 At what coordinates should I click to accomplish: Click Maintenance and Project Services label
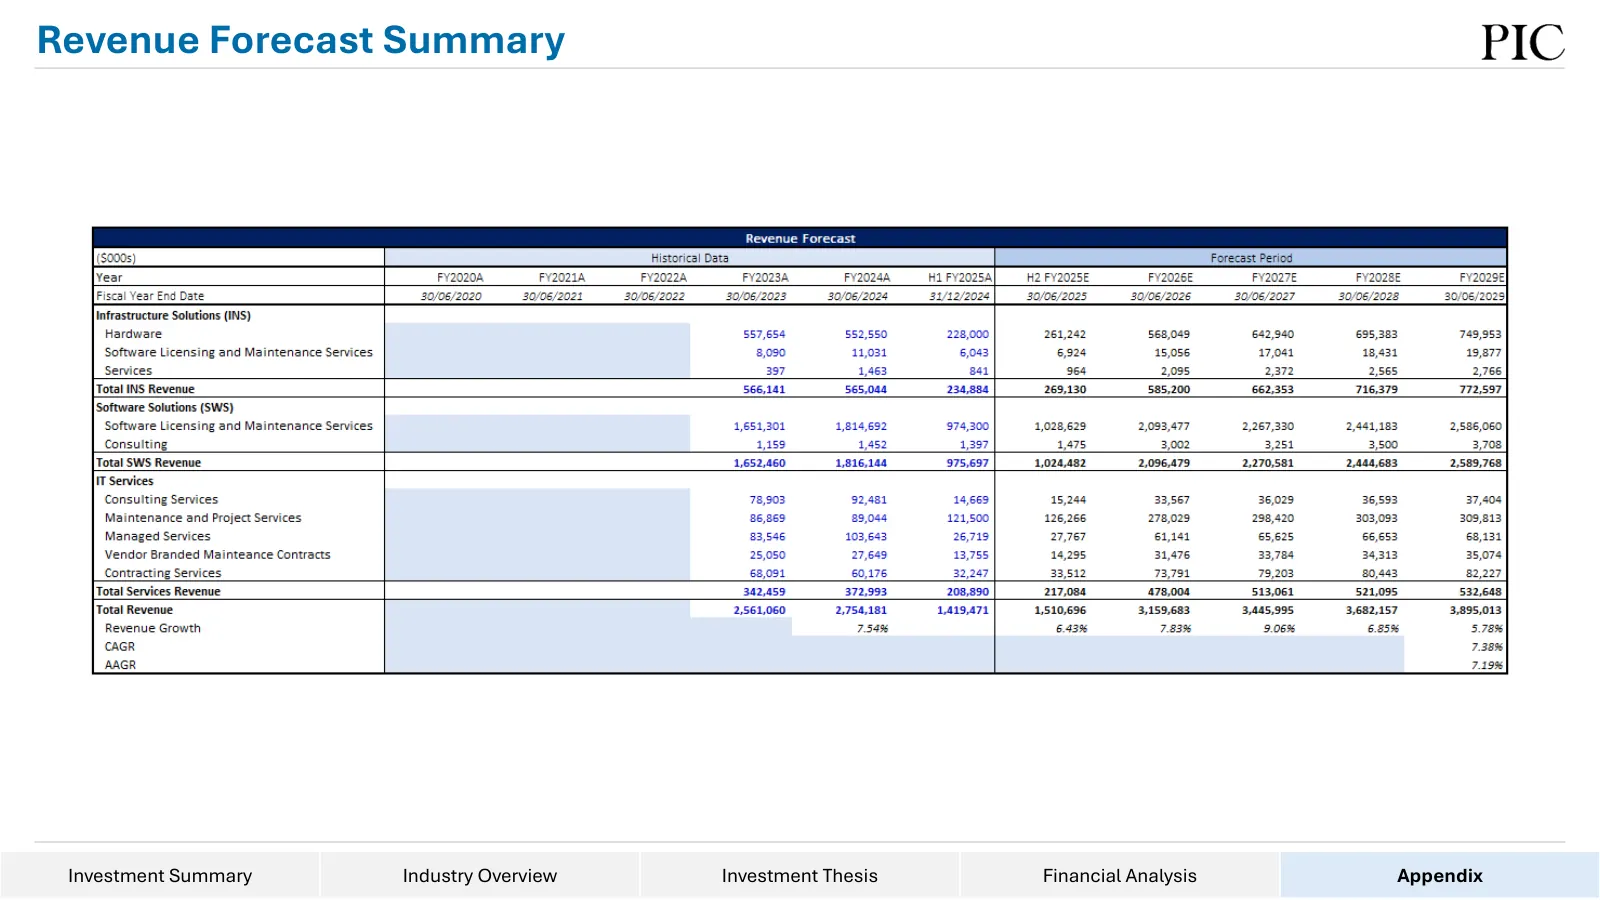click(x=203, y=518)
